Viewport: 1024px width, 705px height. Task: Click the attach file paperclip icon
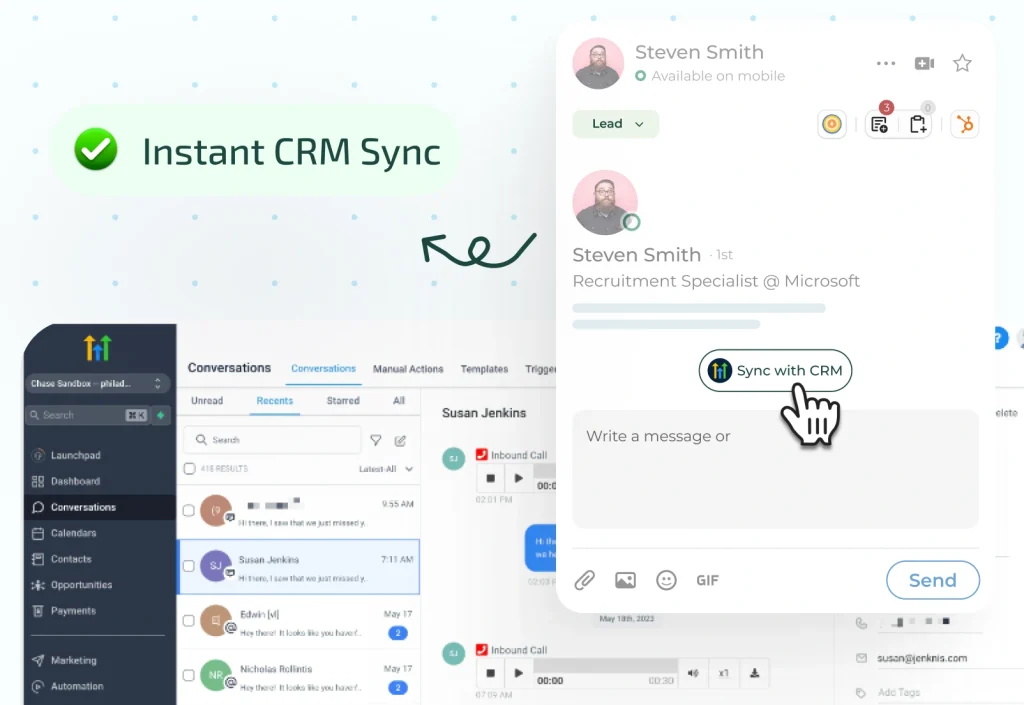584,580
